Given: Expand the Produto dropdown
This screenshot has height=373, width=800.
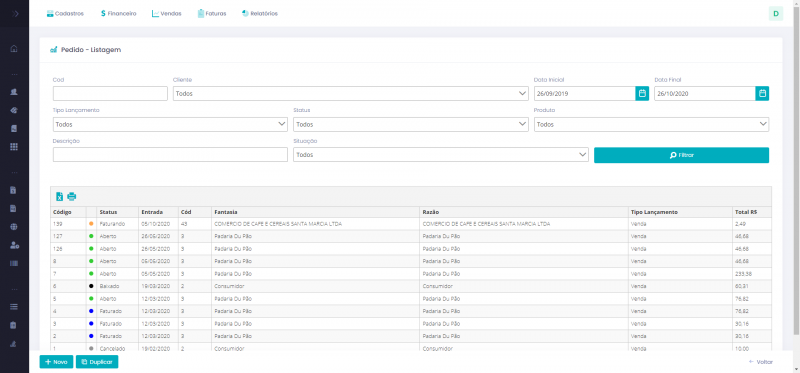Looking at the screenshot, I should (652, 125).
